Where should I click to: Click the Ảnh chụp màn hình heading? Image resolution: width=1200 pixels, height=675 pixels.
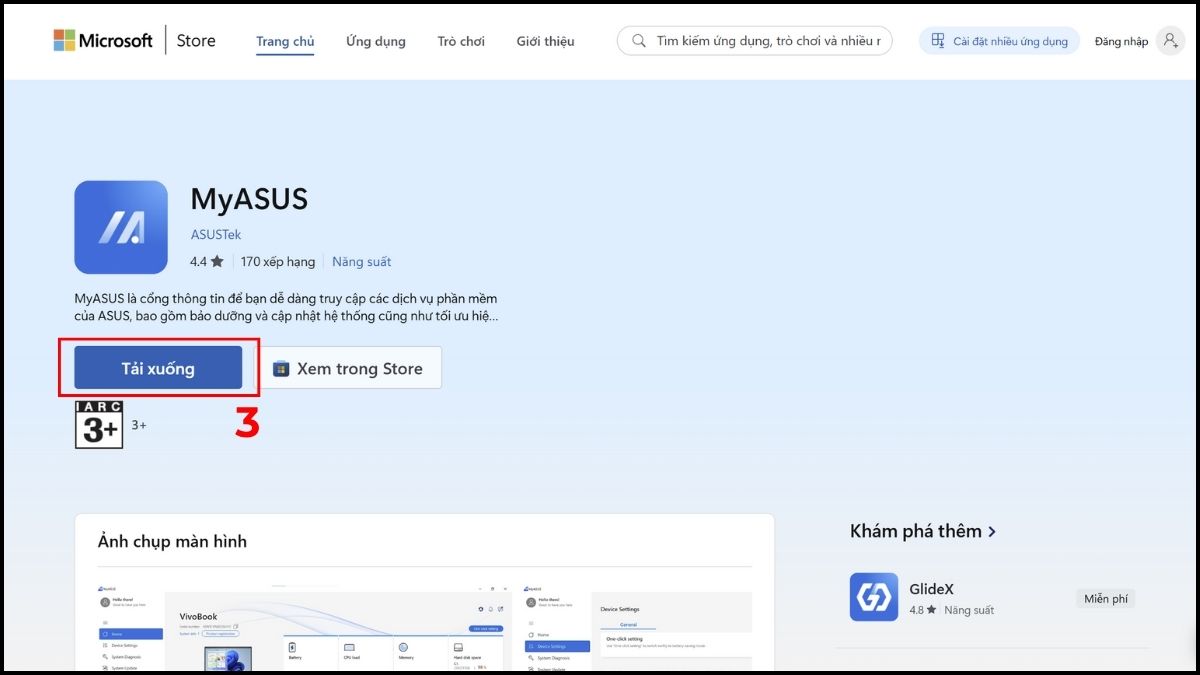[x=172, y=541]
